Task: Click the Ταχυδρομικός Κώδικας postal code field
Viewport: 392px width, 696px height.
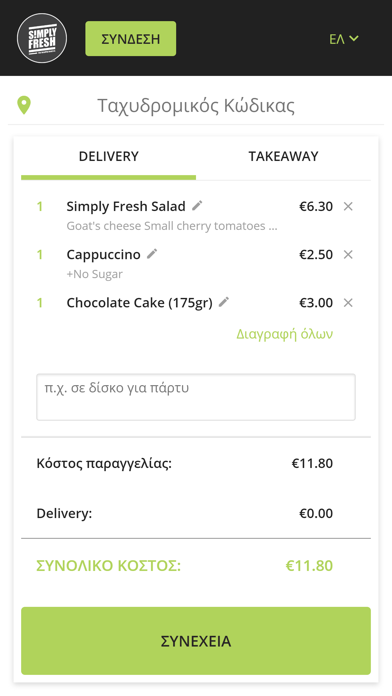Action: [x=196, y=106]
